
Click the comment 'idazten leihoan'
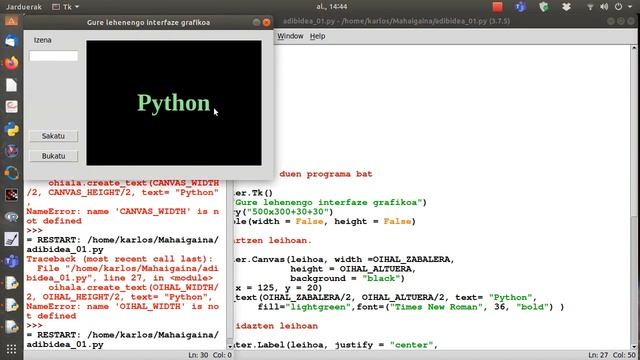[x=276, y=326]
